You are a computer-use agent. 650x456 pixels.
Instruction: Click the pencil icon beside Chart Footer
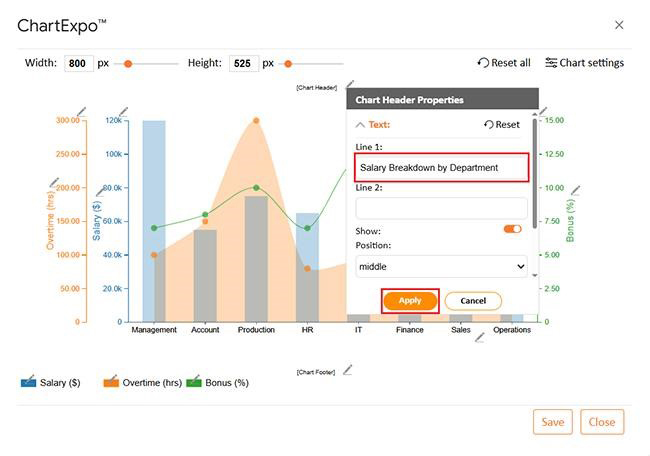(347, 370)
